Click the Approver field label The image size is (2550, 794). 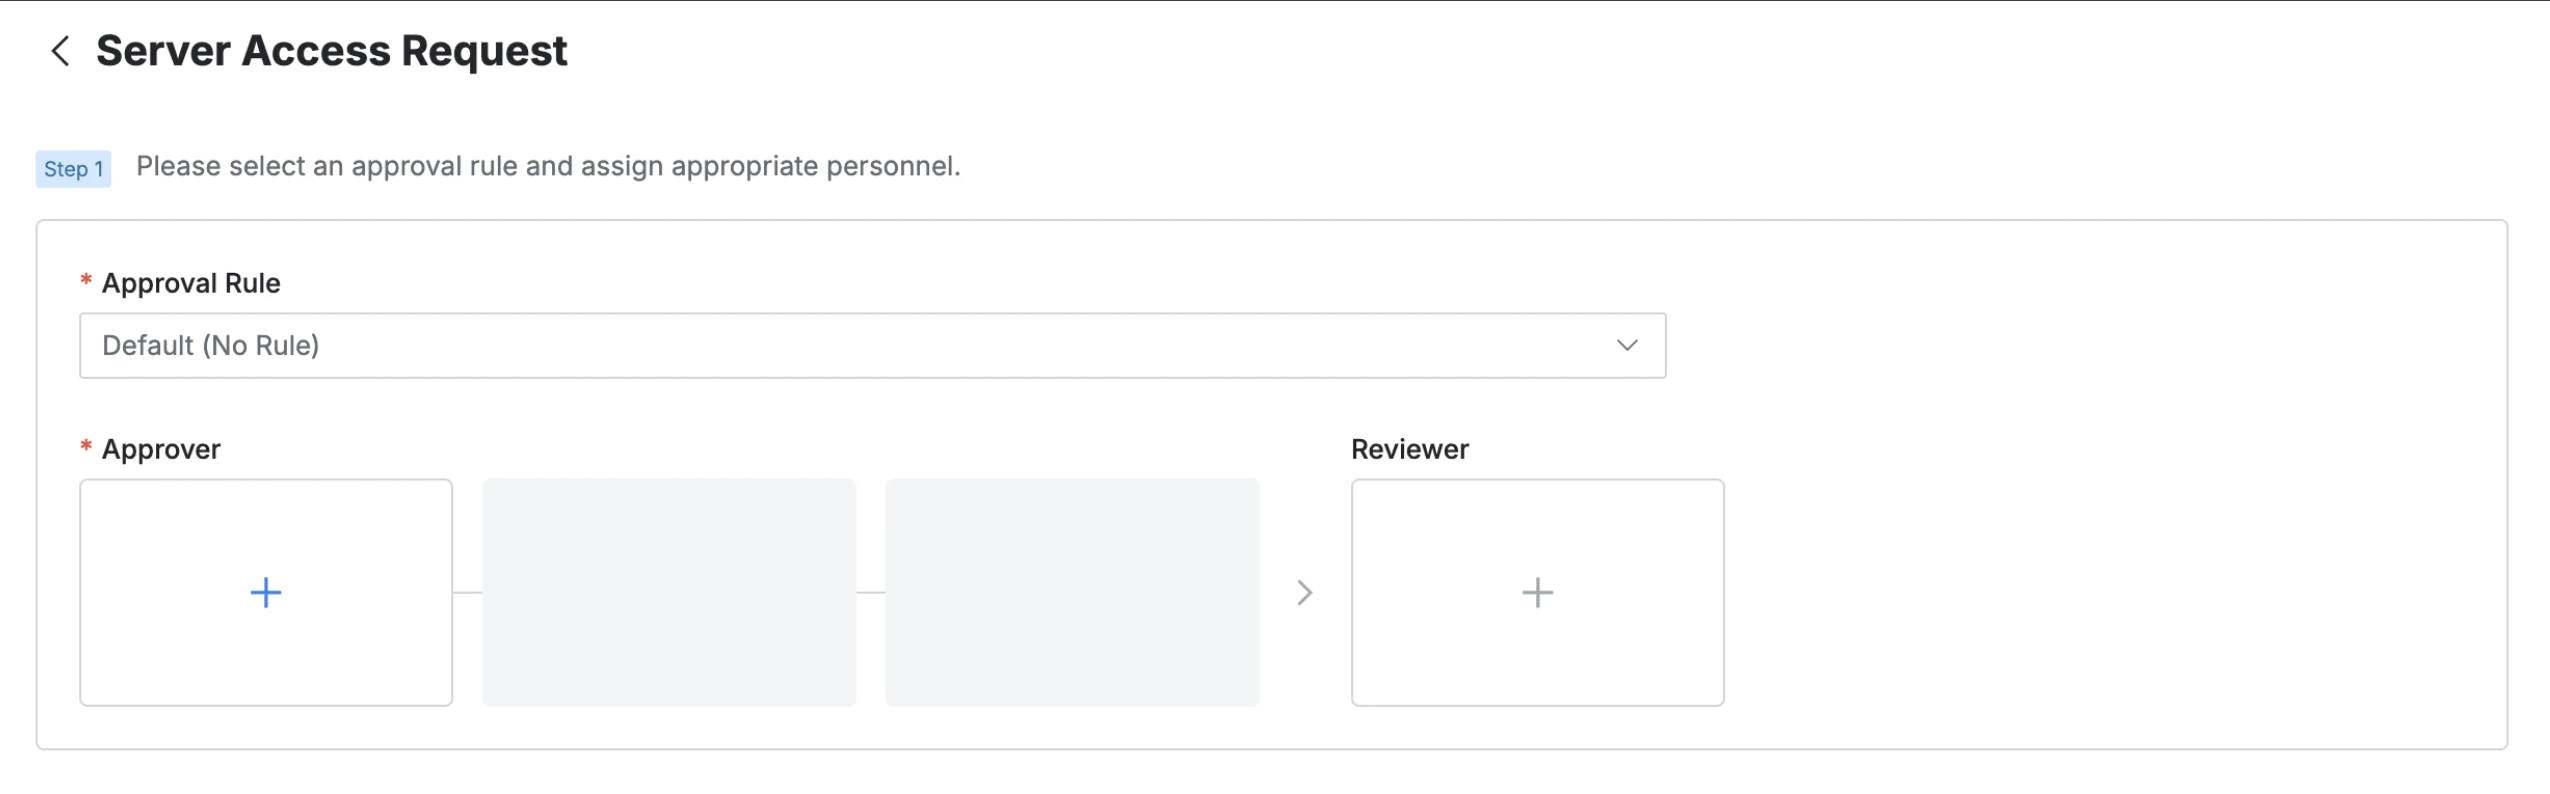[x=161, y=450]
